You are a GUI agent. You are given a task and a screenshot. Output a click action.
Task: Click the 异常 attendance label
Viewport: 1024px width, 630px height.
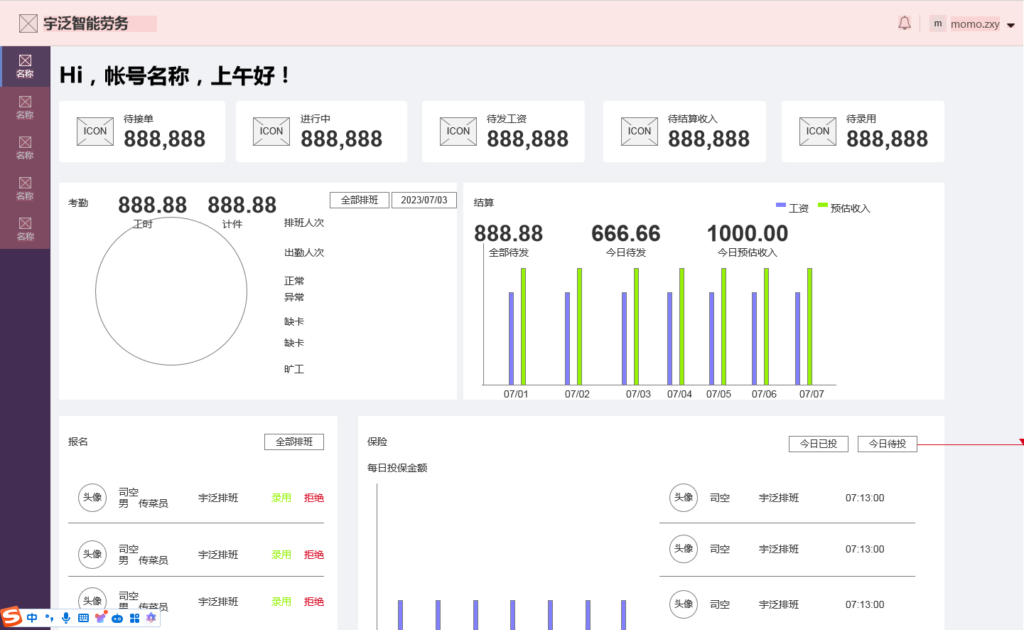pyautogui.click(x=294, y=298)
